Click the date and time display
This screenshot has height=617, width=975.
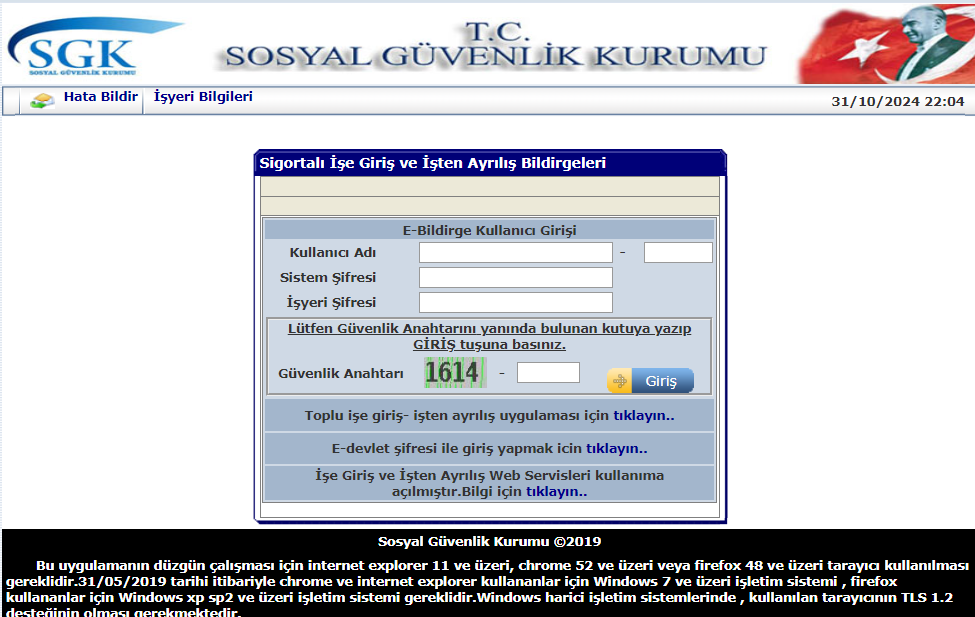point(897,101)
